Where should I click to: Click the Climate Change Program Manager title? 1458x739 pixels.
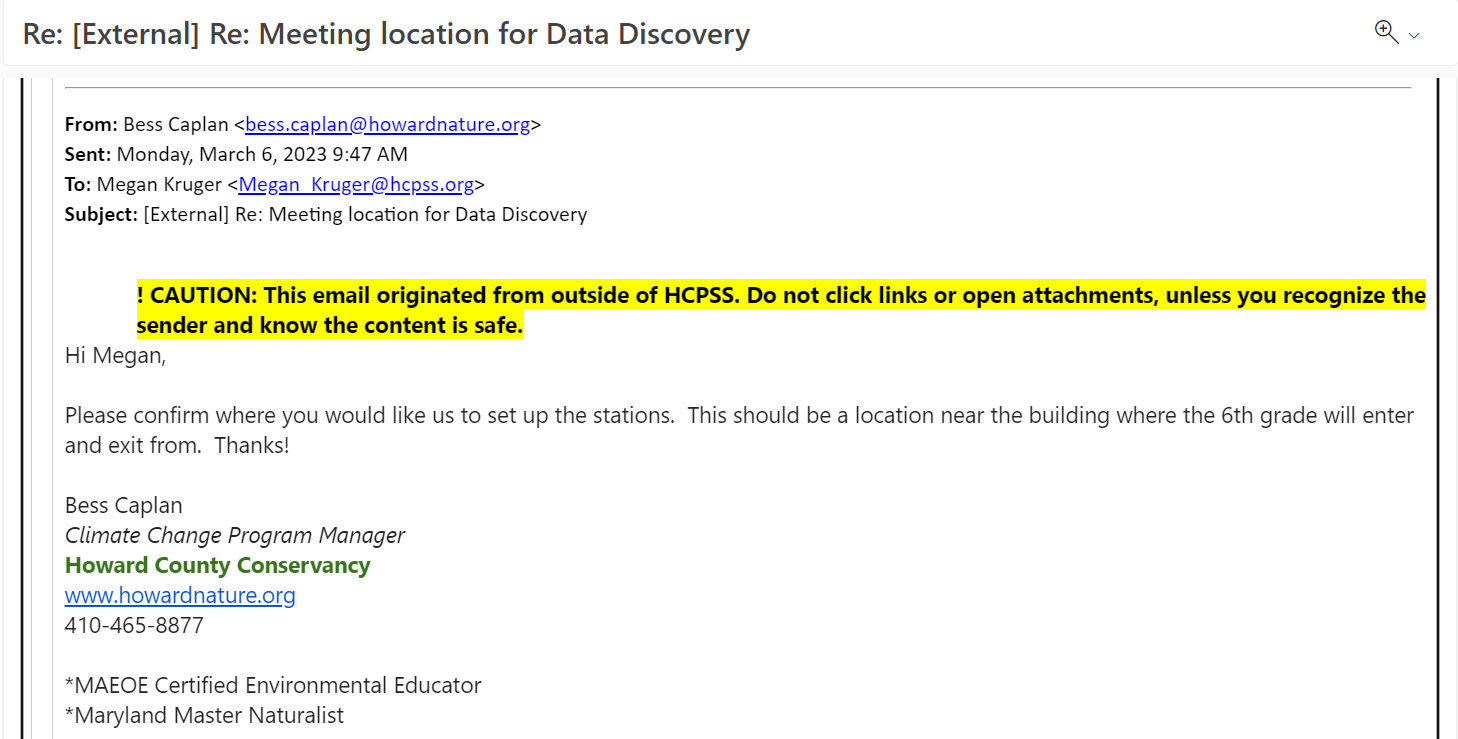(x=235, y=536)
